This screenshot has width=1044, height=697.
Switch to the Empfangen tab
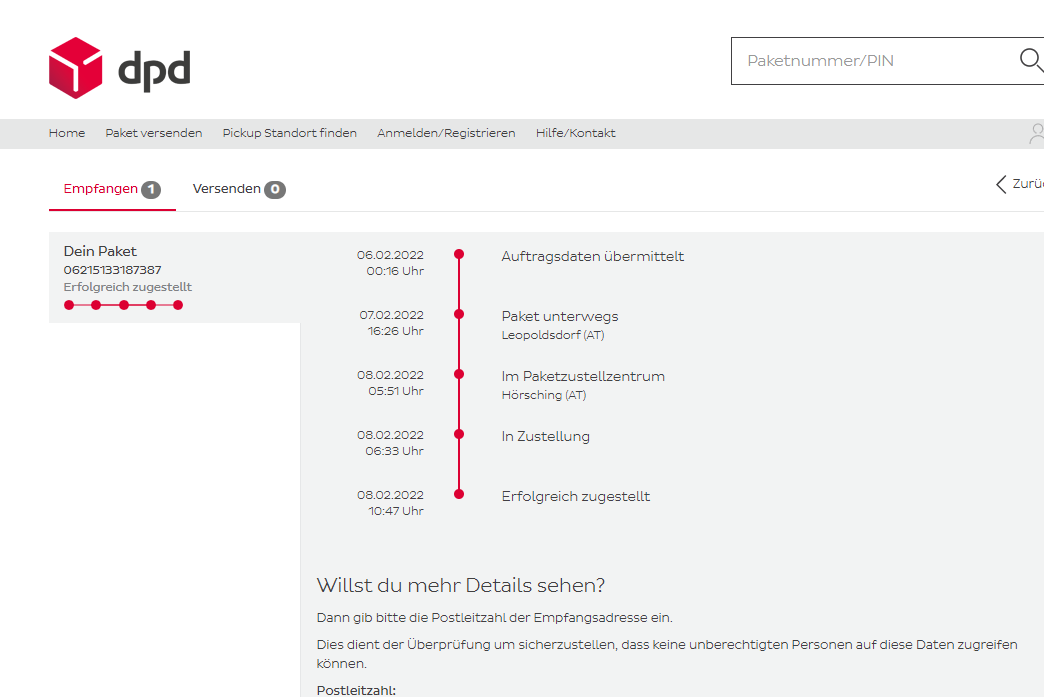(x=100, y=189)
